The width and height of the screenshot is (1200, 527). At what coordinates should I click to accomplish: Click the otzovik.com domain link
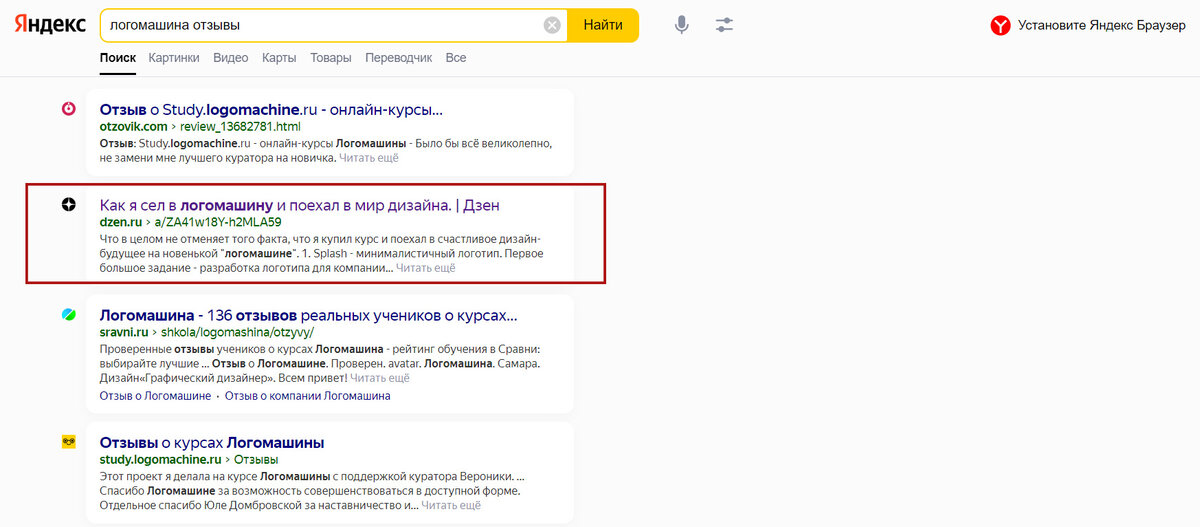coord(134,127)
